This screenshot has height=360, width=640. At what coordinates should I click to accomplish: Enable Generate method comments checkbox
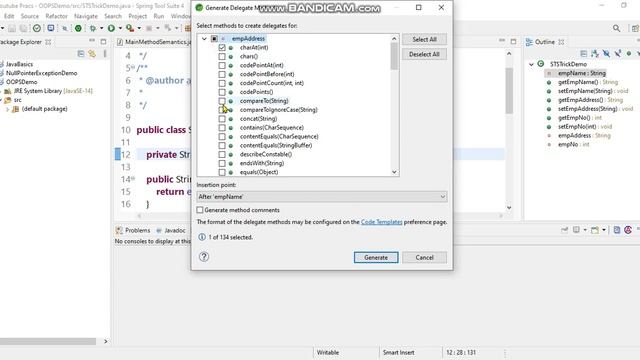click(x=200, y=210)
